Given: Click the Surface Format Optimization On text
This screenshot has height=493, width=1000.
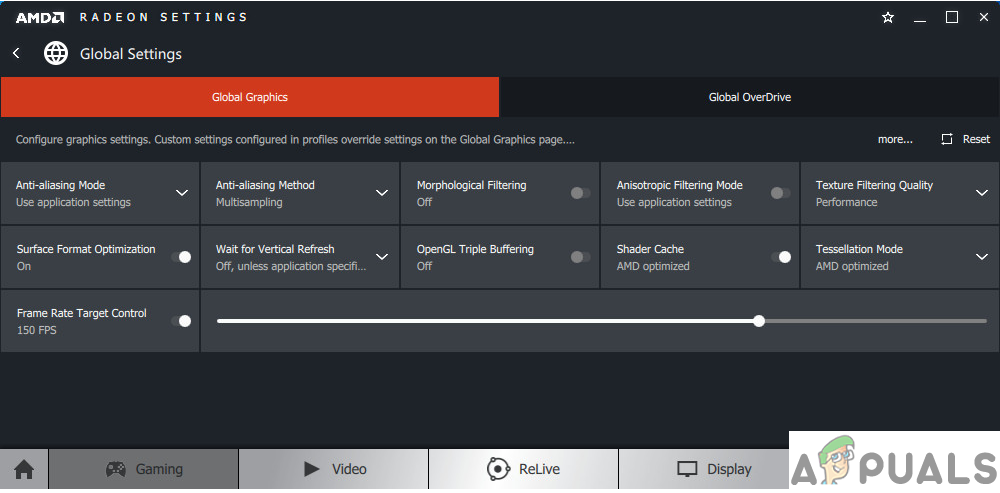Looking at the screenshot, I should click(24, 266).
